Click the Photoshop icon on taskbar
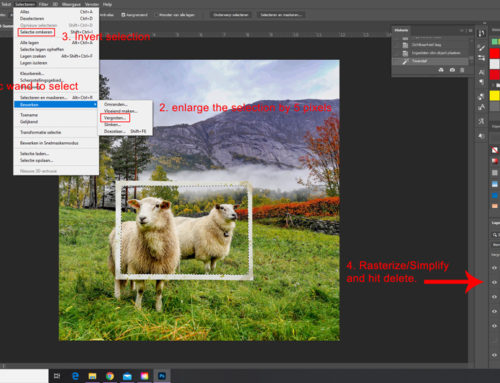 point(162,376)
